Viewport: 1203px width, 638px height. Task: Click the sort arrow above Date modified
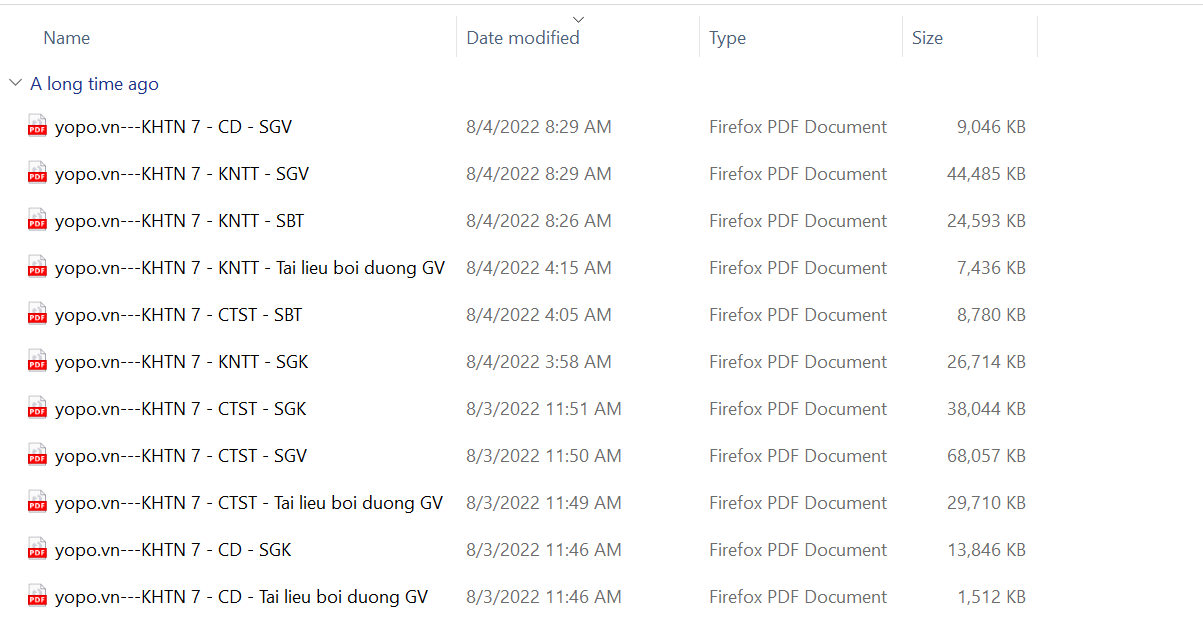pyautogui.click(x=578, y=19)
